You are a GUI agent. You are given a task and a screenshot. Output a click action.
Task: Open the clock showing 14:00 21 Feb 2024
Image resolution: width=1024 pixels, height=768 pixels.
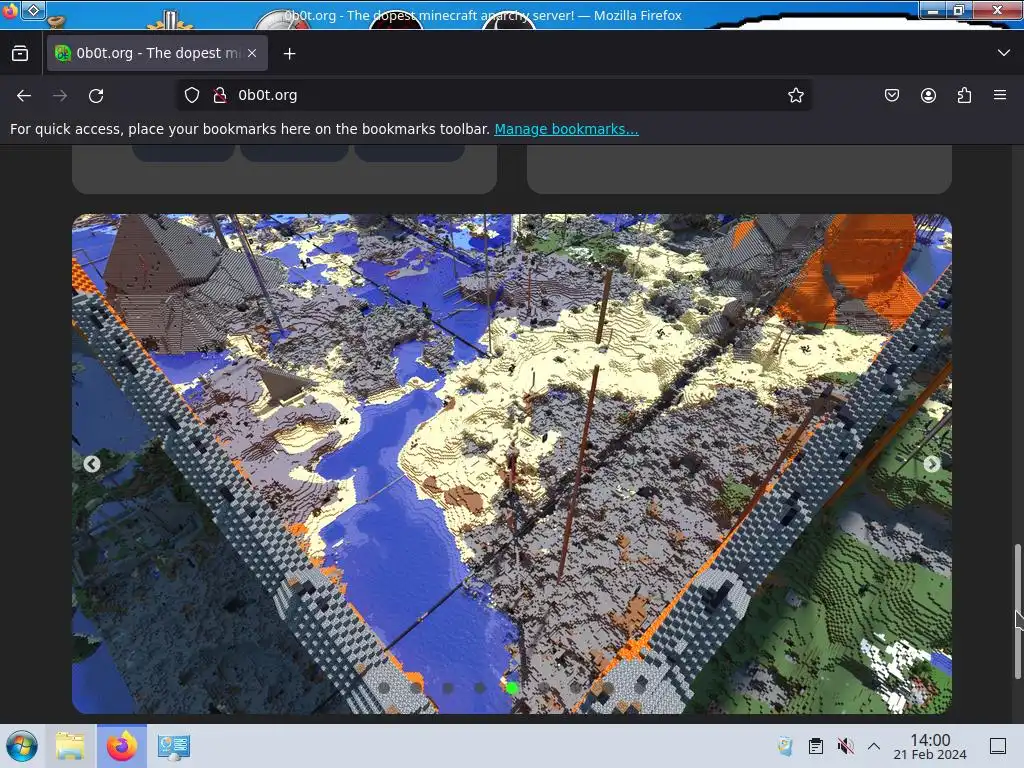[930, 746]
